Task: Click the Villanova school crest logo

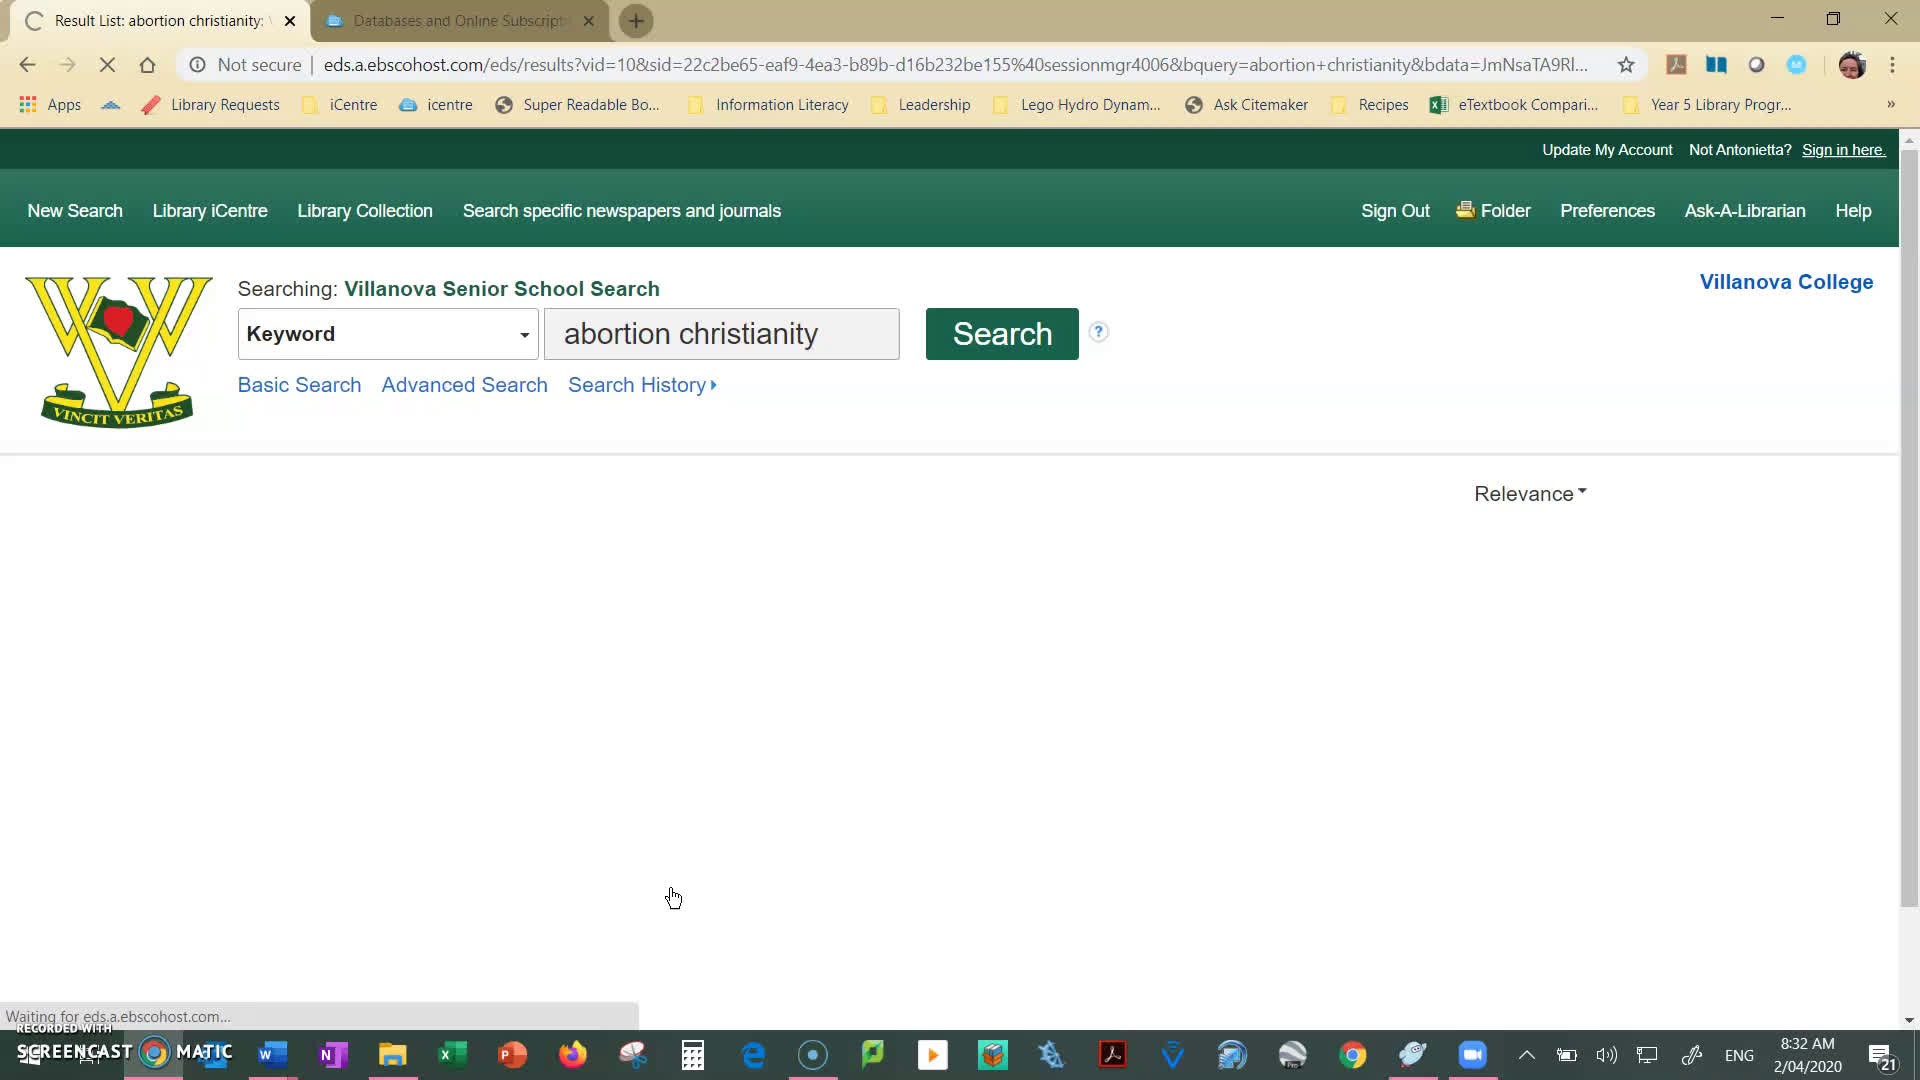Action: [x=118, y=351]
